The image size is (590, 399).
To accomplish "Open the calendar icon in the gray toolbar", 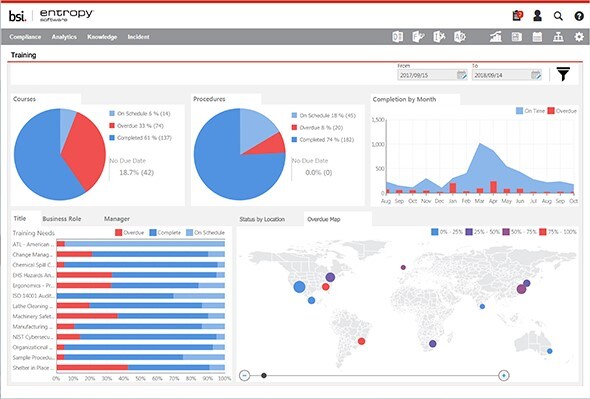I will click(x=537, y=37).
